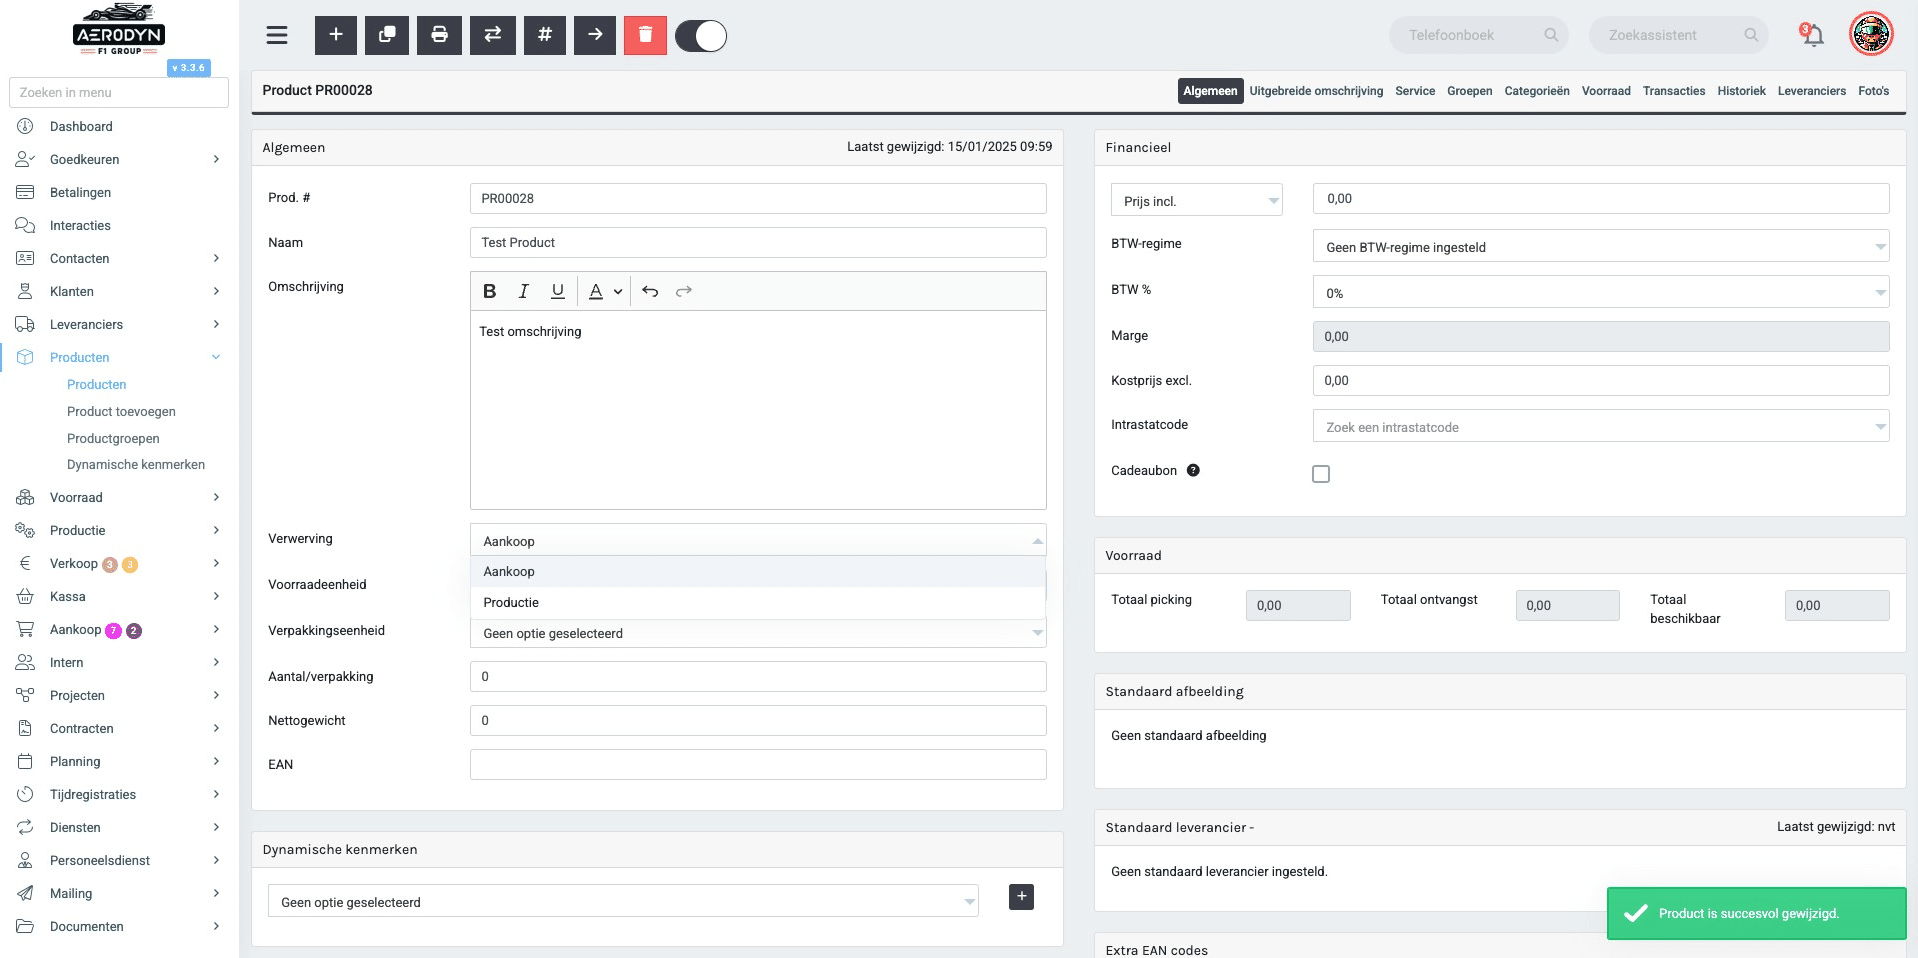Collapse the Verwerving dropdown
Viewport: 1918px width, 958px height.
click(x=758, y=541)
